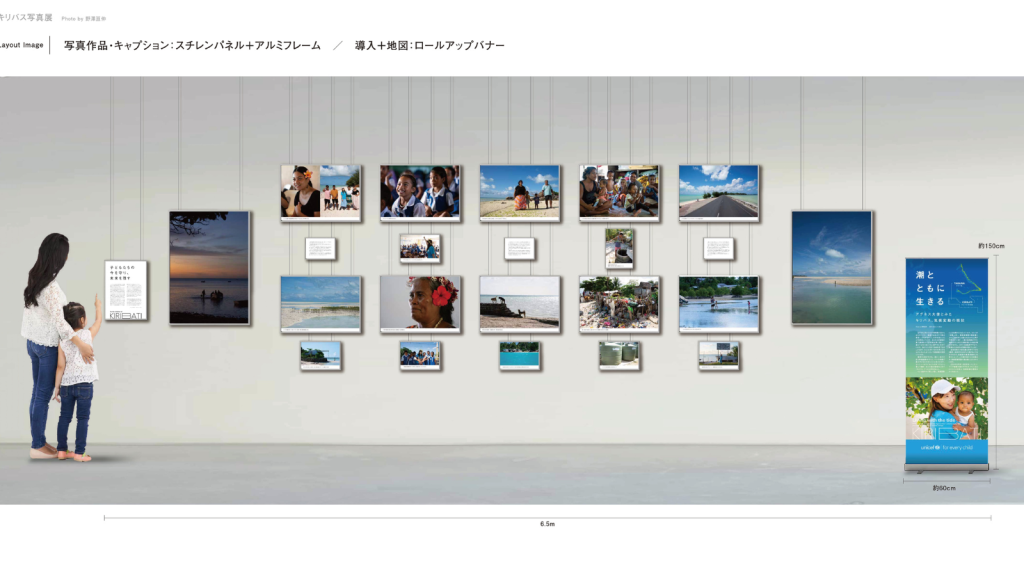Click the small turquoise water photo
The height and width of the screenshot is (576, 1024).
(520, 355)
